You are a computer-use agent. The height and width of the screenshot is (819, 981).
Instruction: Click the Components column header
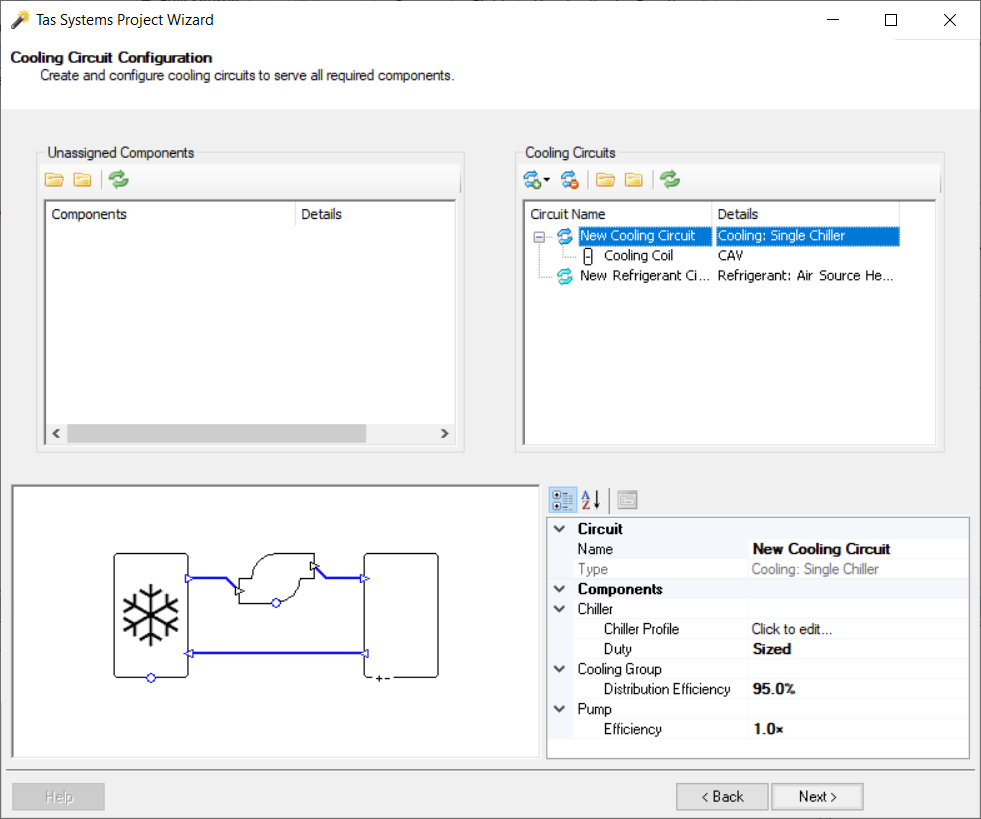click(x=171, y=214)
